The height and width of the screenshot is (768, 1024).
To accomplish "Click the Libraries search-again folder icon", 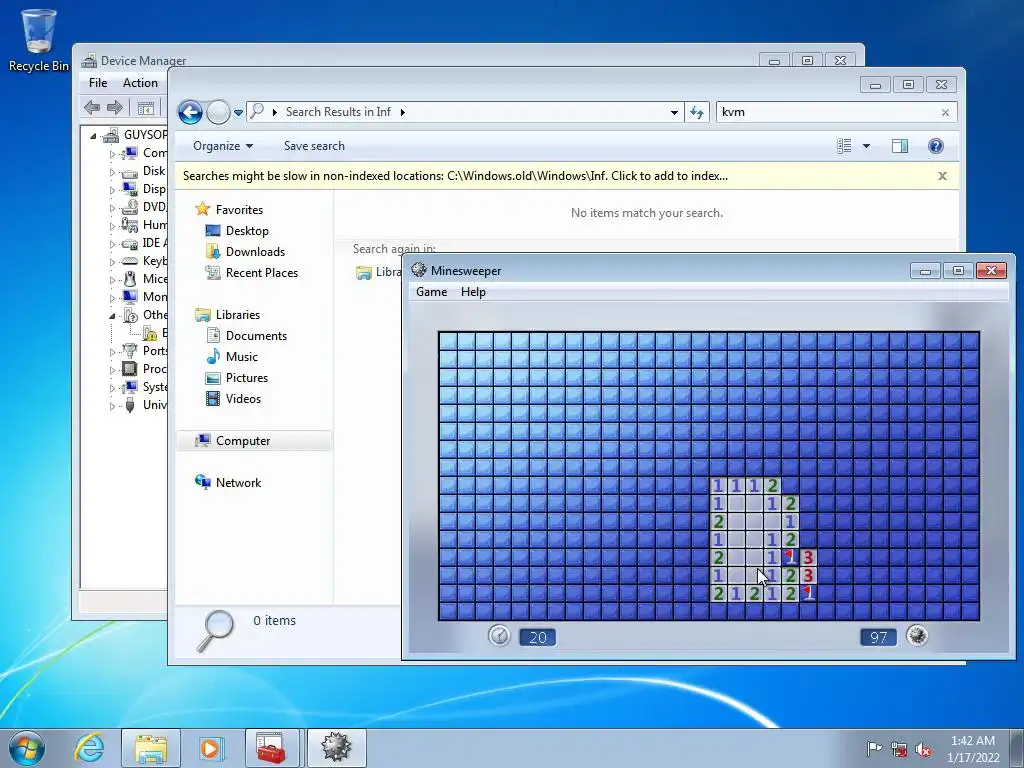I will [x=364, y=273].
